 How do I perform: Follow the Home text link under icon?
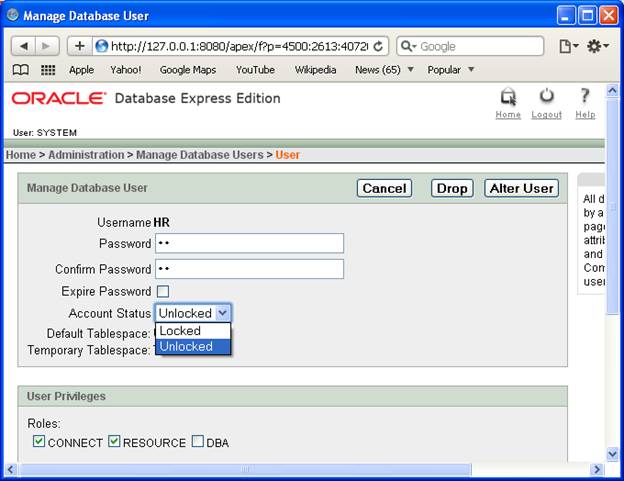coord(508,115)
